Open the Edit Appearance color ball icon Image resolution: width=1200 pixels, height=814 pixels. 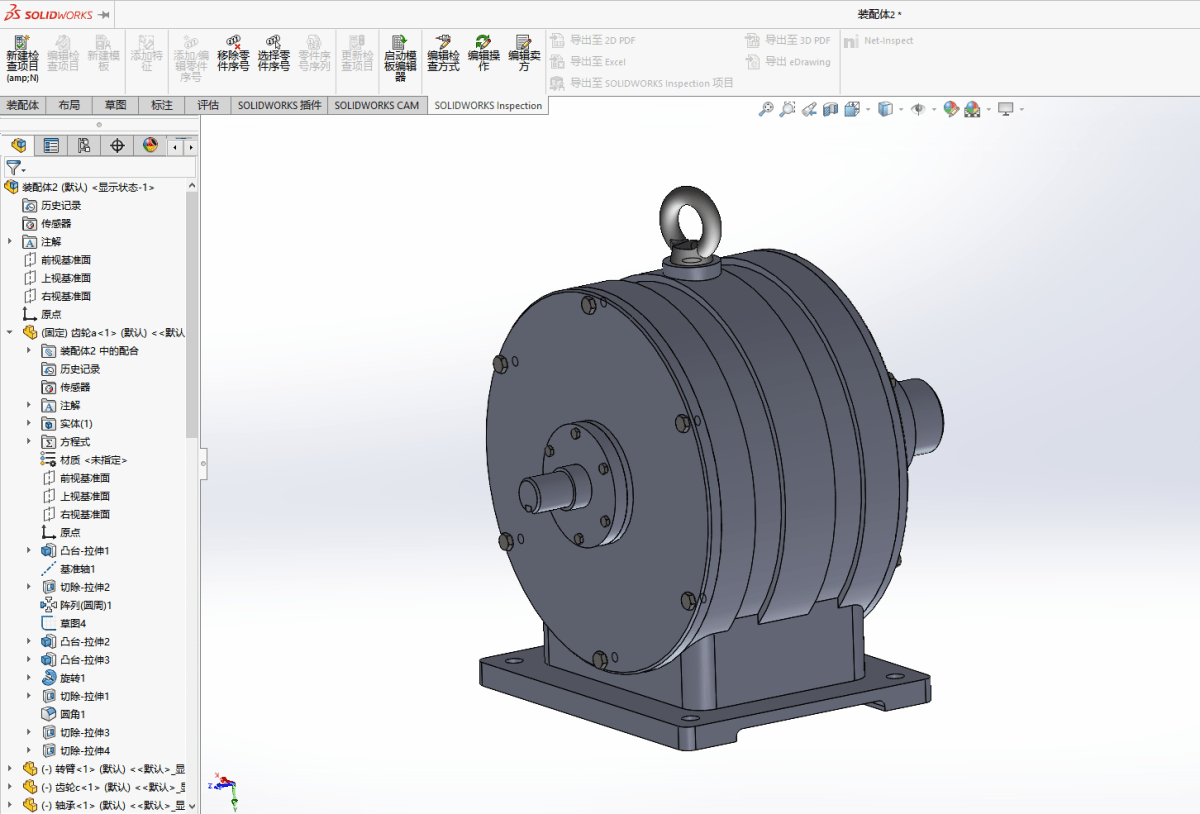point(951,109)
